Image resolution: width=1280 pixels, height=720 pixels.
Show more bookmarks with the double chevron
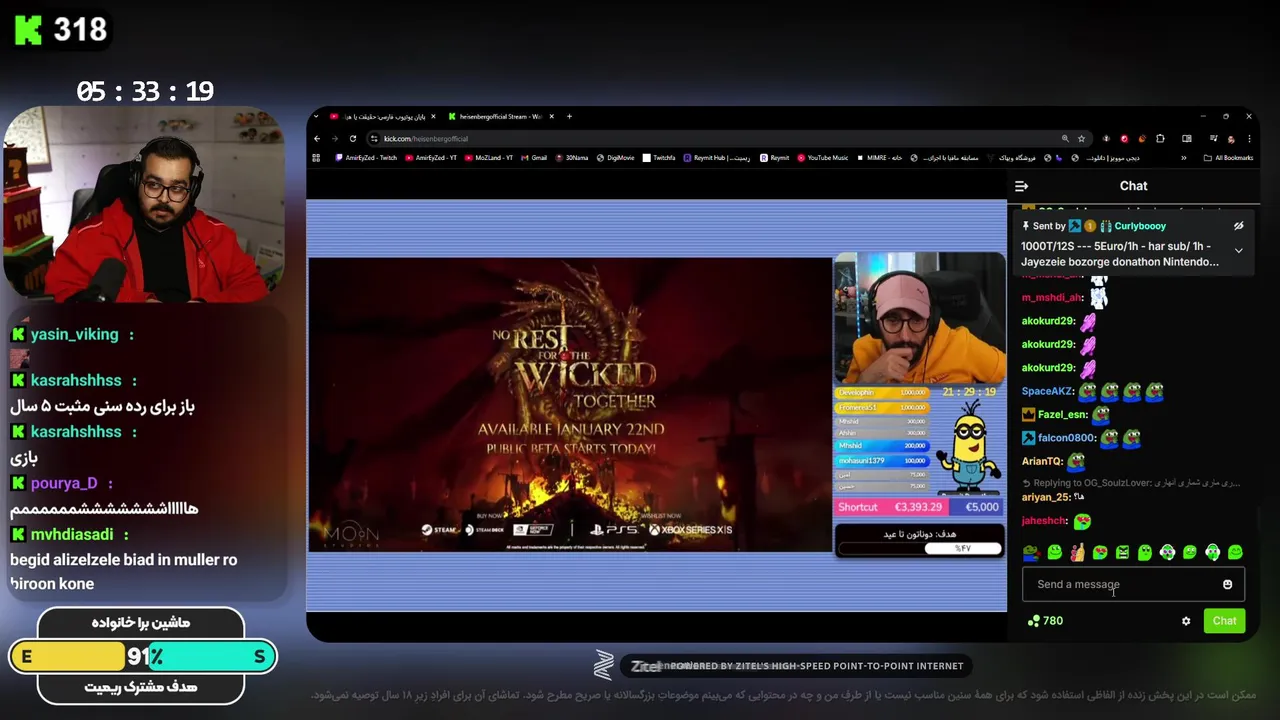(x=1184, y=158)
